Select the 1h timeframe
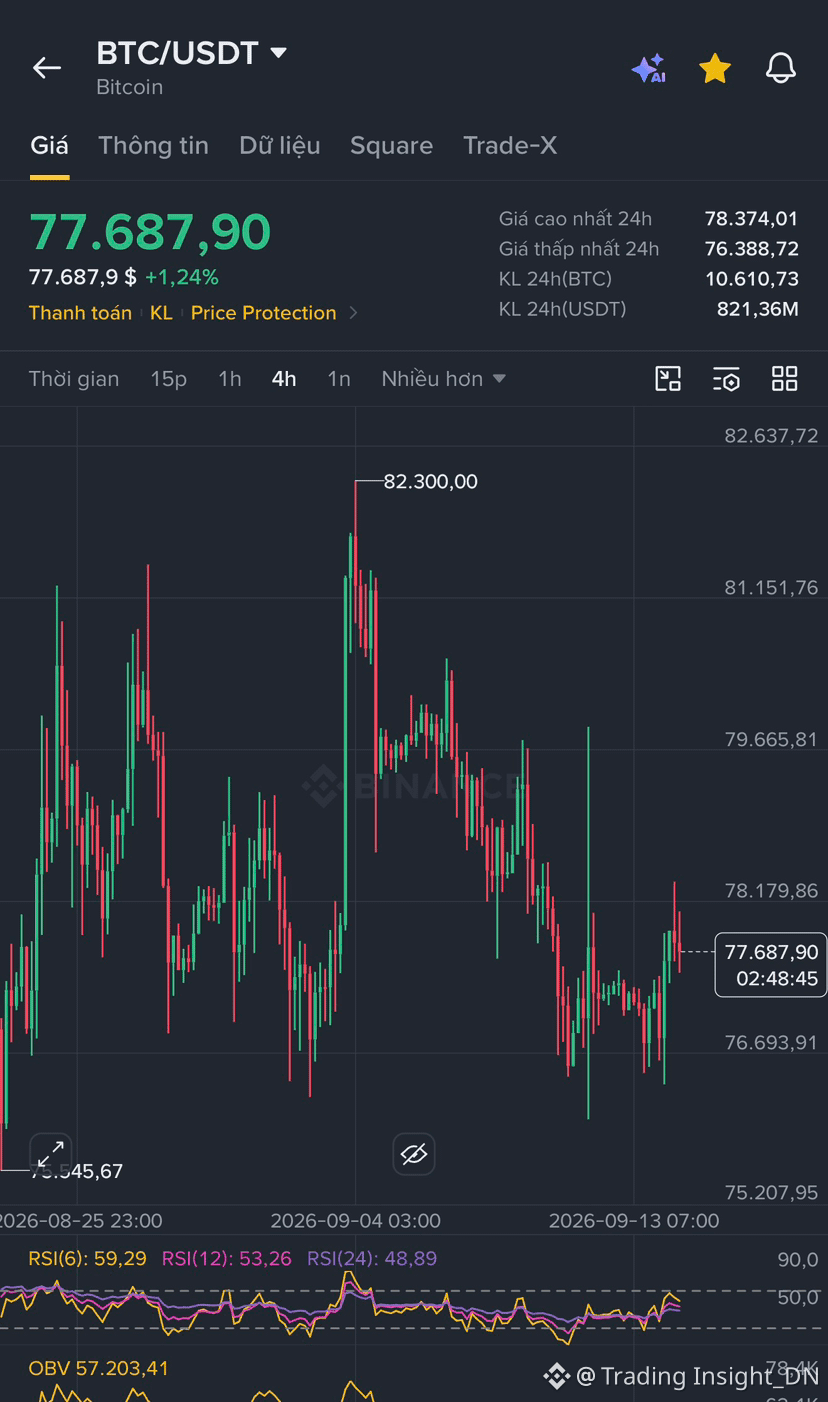The height and width of the screenshot is (1402, 828). point(230,379)
